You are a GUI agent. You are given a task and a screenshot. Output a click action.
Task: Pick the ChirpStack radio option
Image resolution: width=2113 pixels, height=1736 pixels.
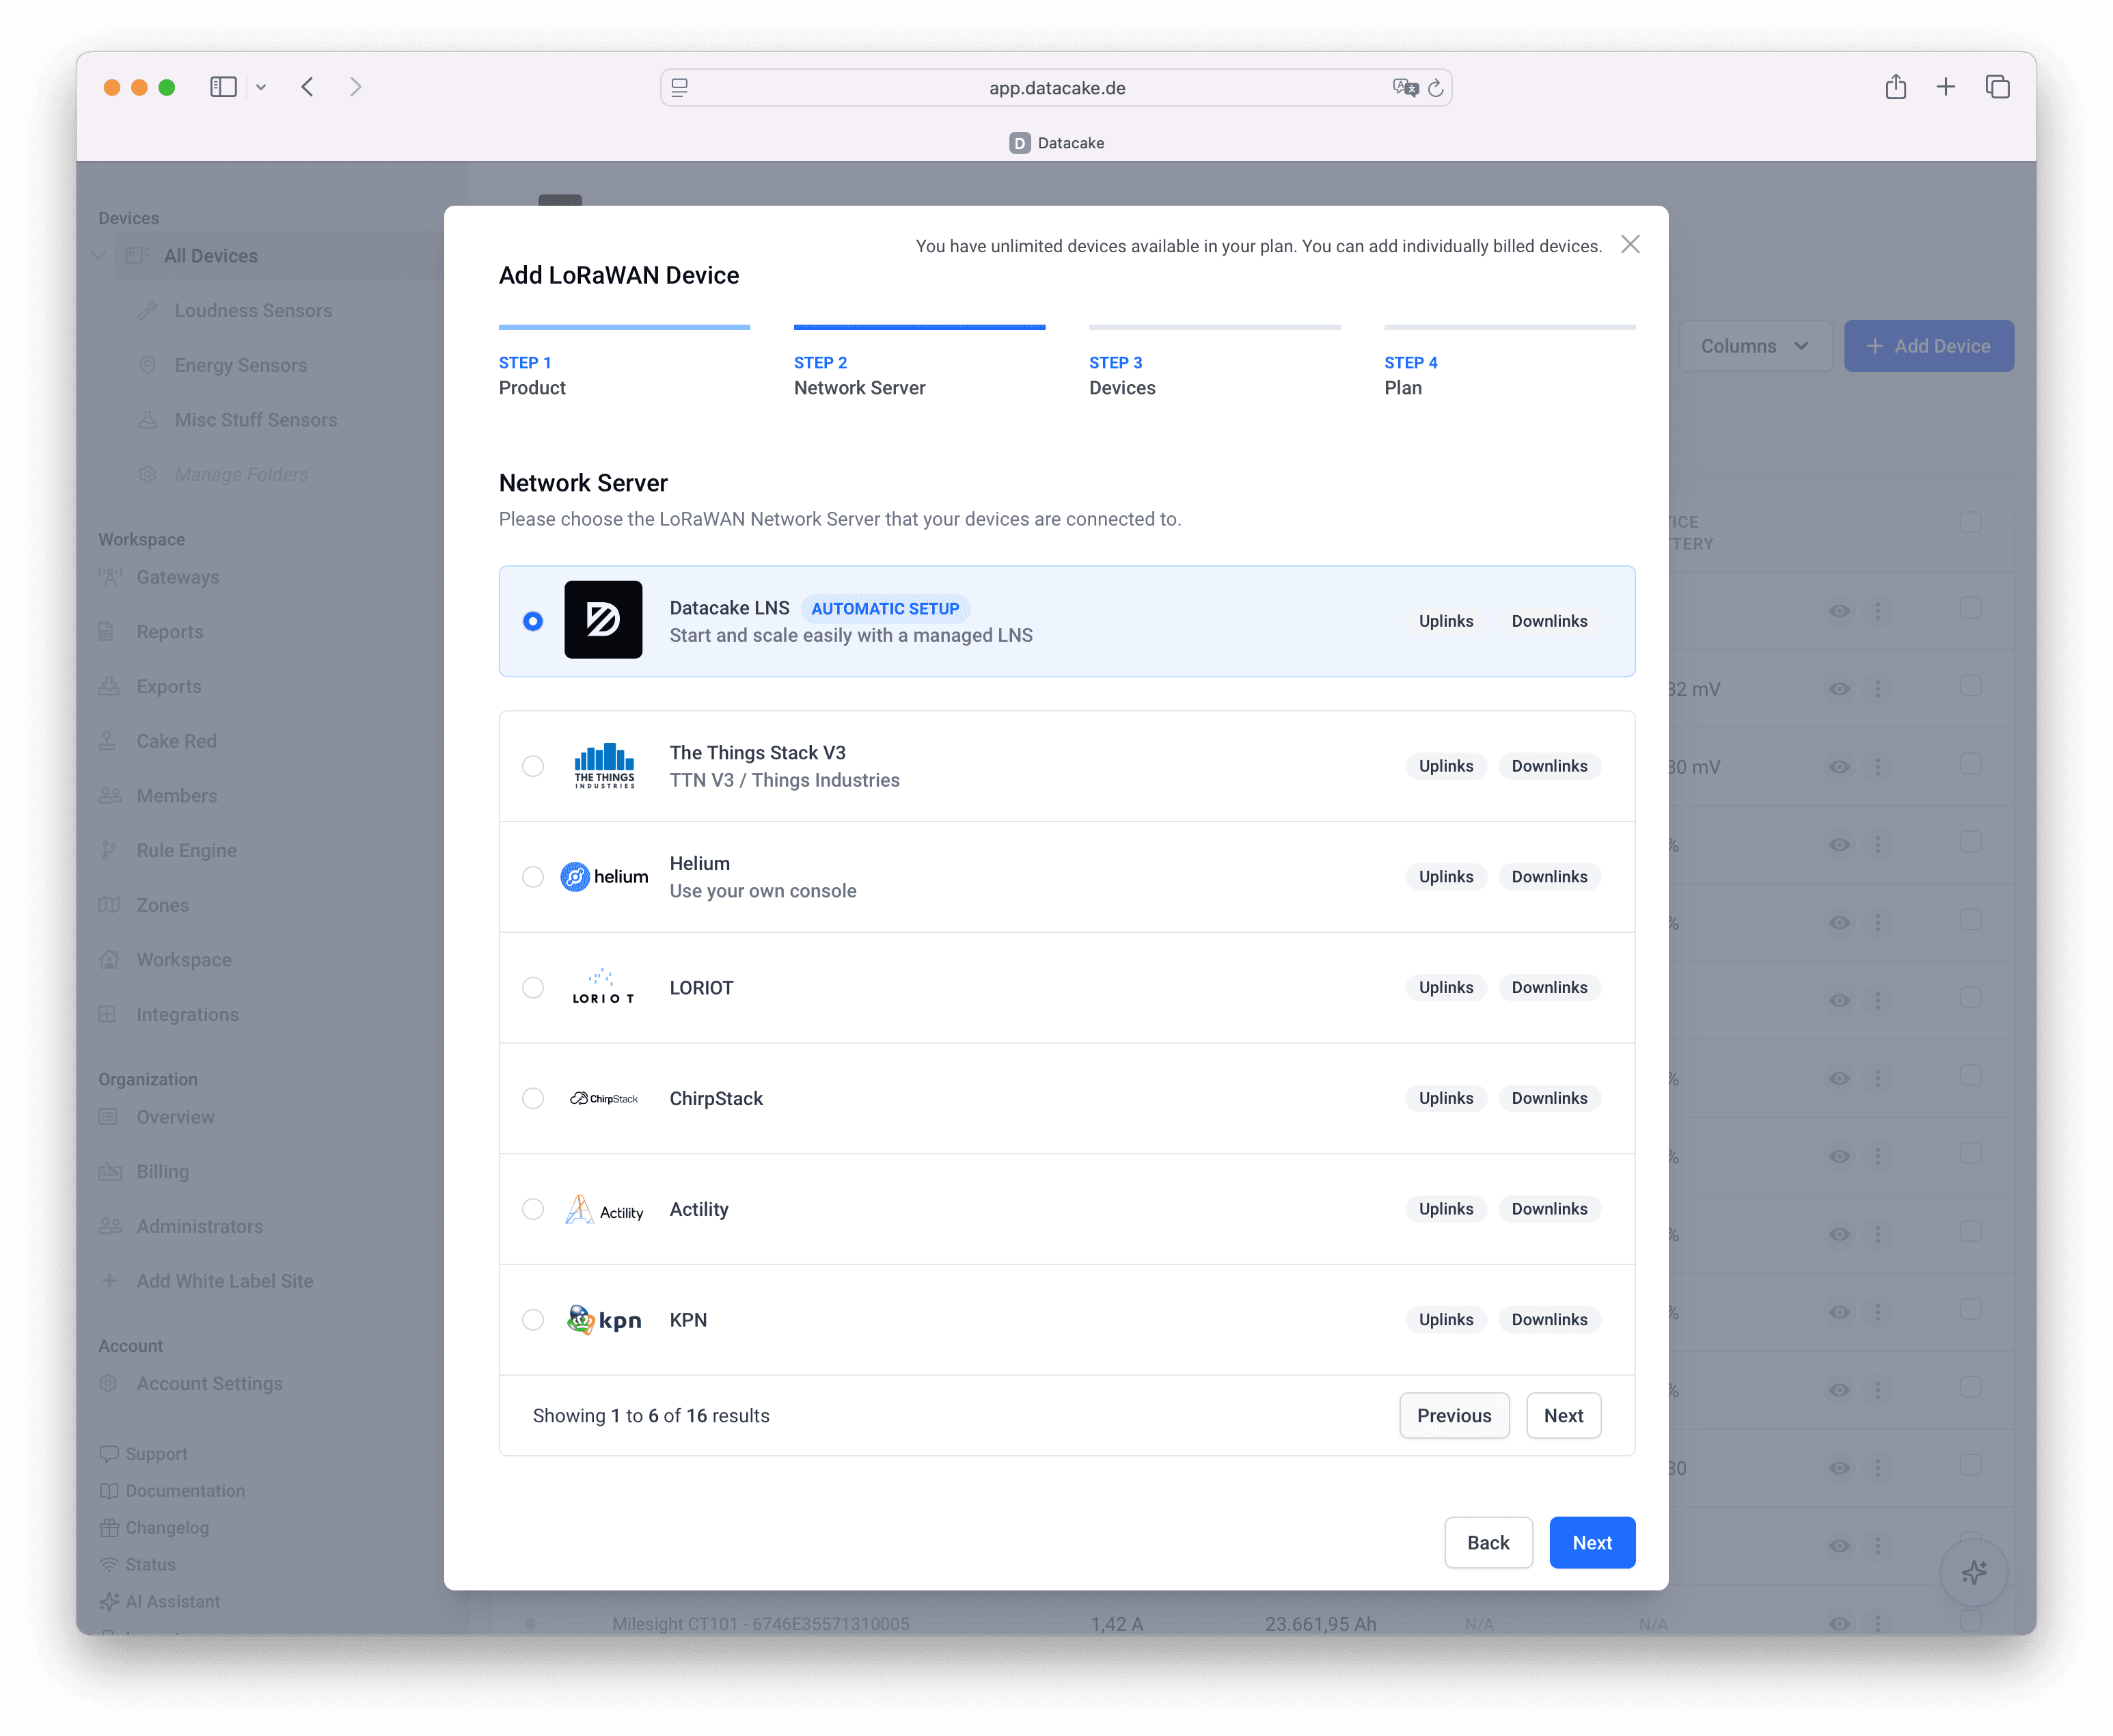pos(533,1098)
